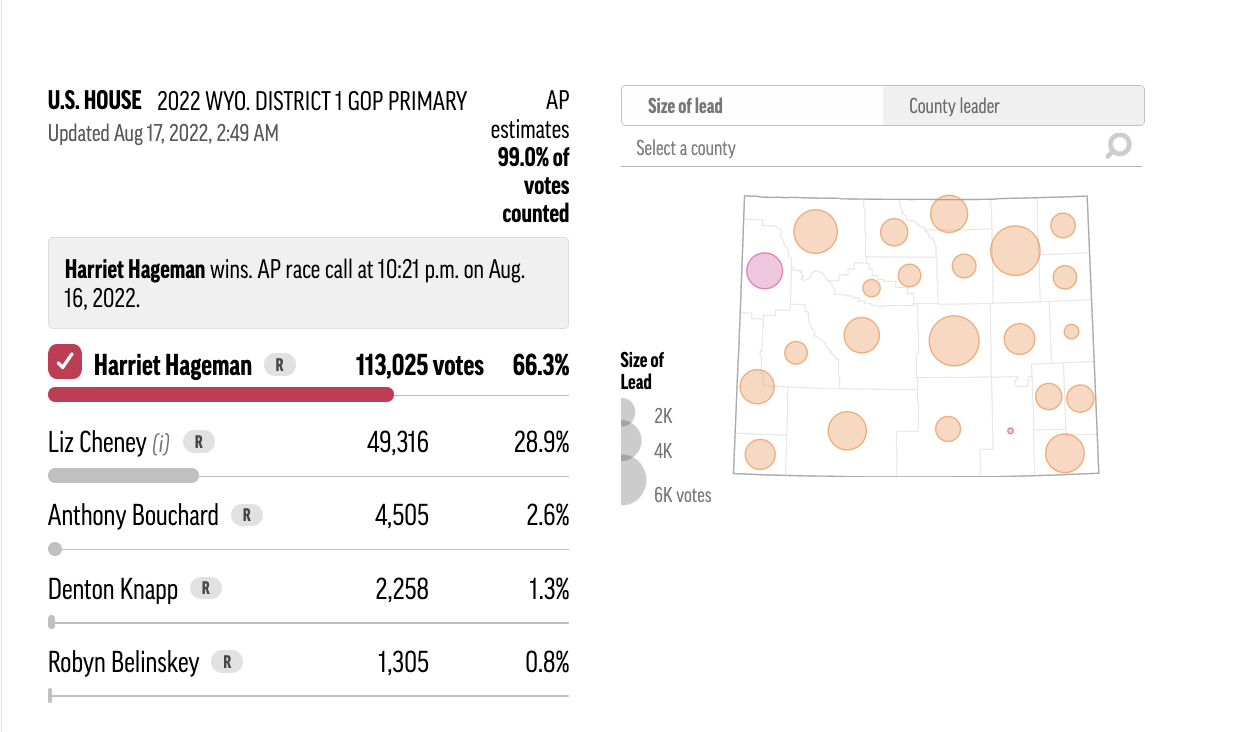Open the Select a county search field
The image size is (1250, 732).
point(860,147)
